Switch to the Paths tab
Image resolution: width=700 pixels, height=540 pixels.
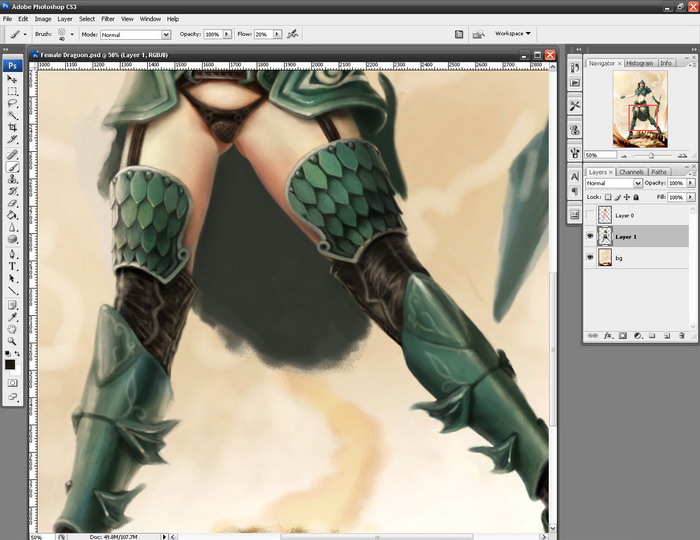click(658, 172)
